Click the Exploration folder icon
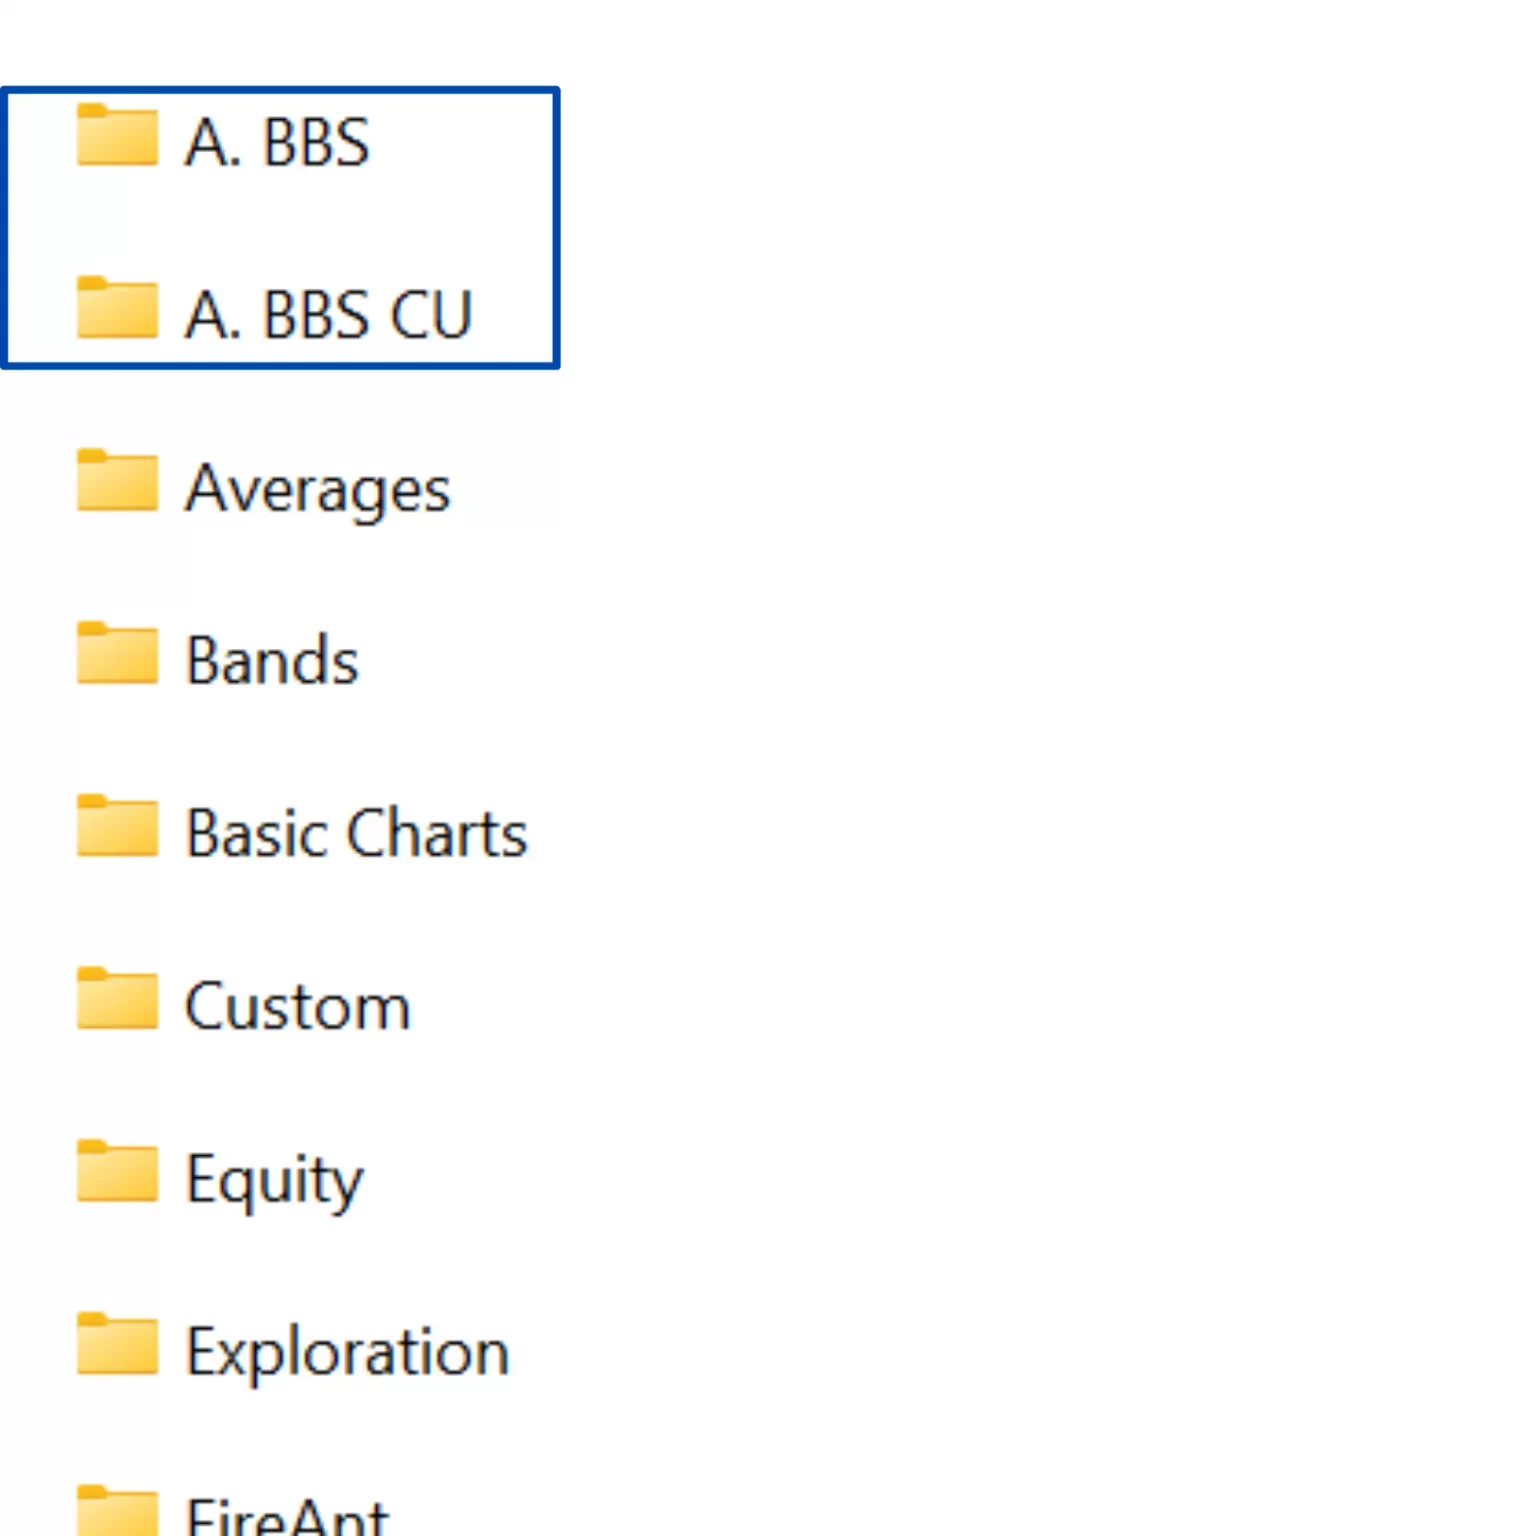1536x1536 pixels. [x=117, y=1346]
